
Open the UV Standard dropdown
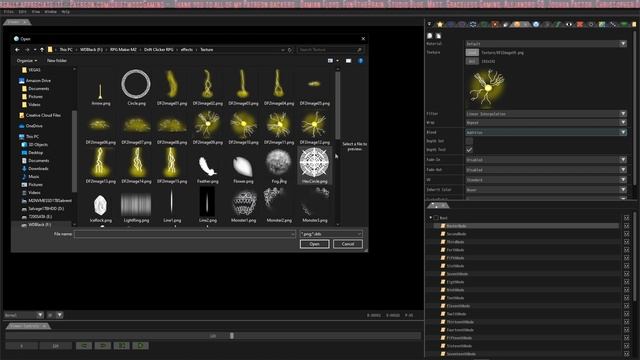click(x=546, y=180)
